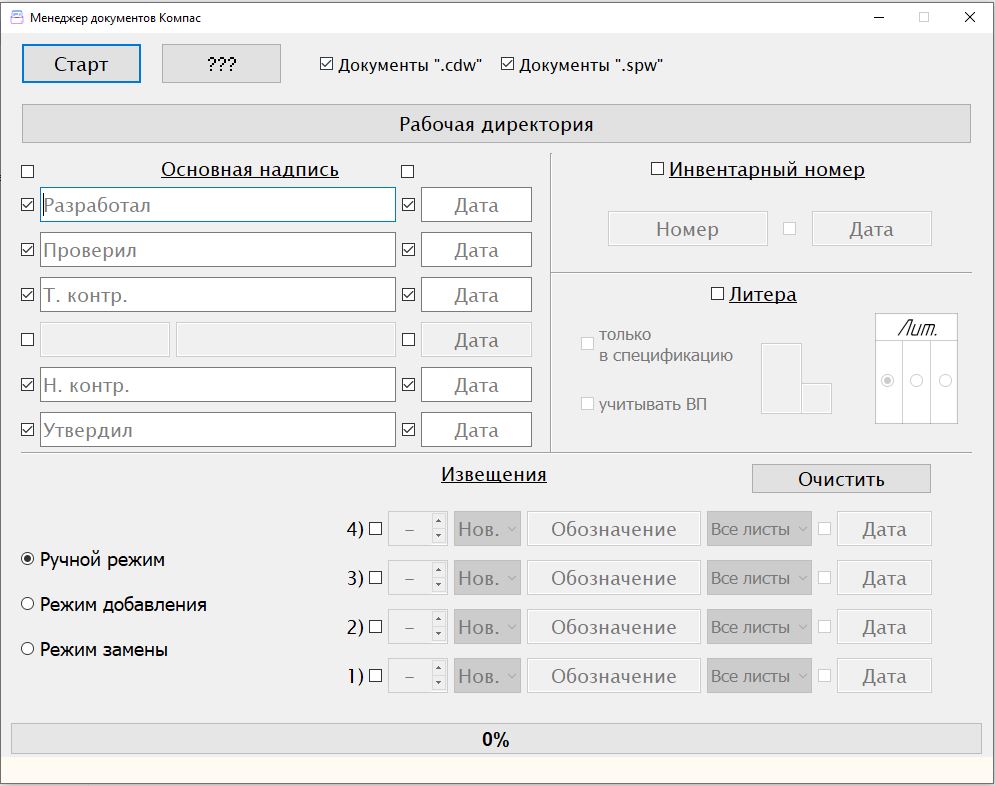
Task: Click the Утвердил input field
Action: coord(218,429)
